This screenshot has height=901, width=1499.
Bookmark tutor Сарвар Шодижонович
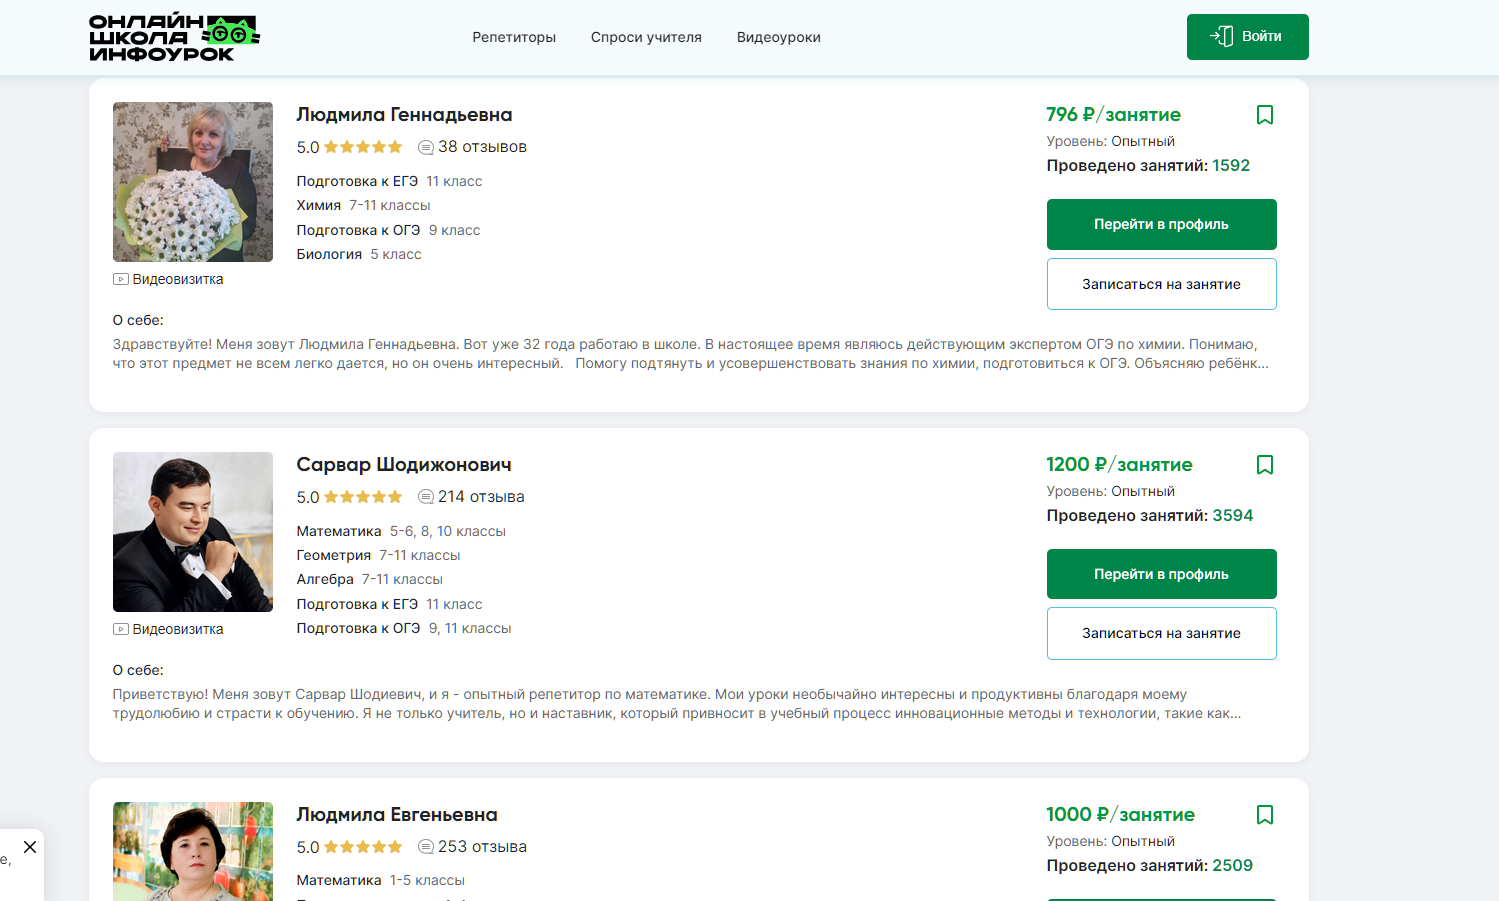coord(1264,465)
